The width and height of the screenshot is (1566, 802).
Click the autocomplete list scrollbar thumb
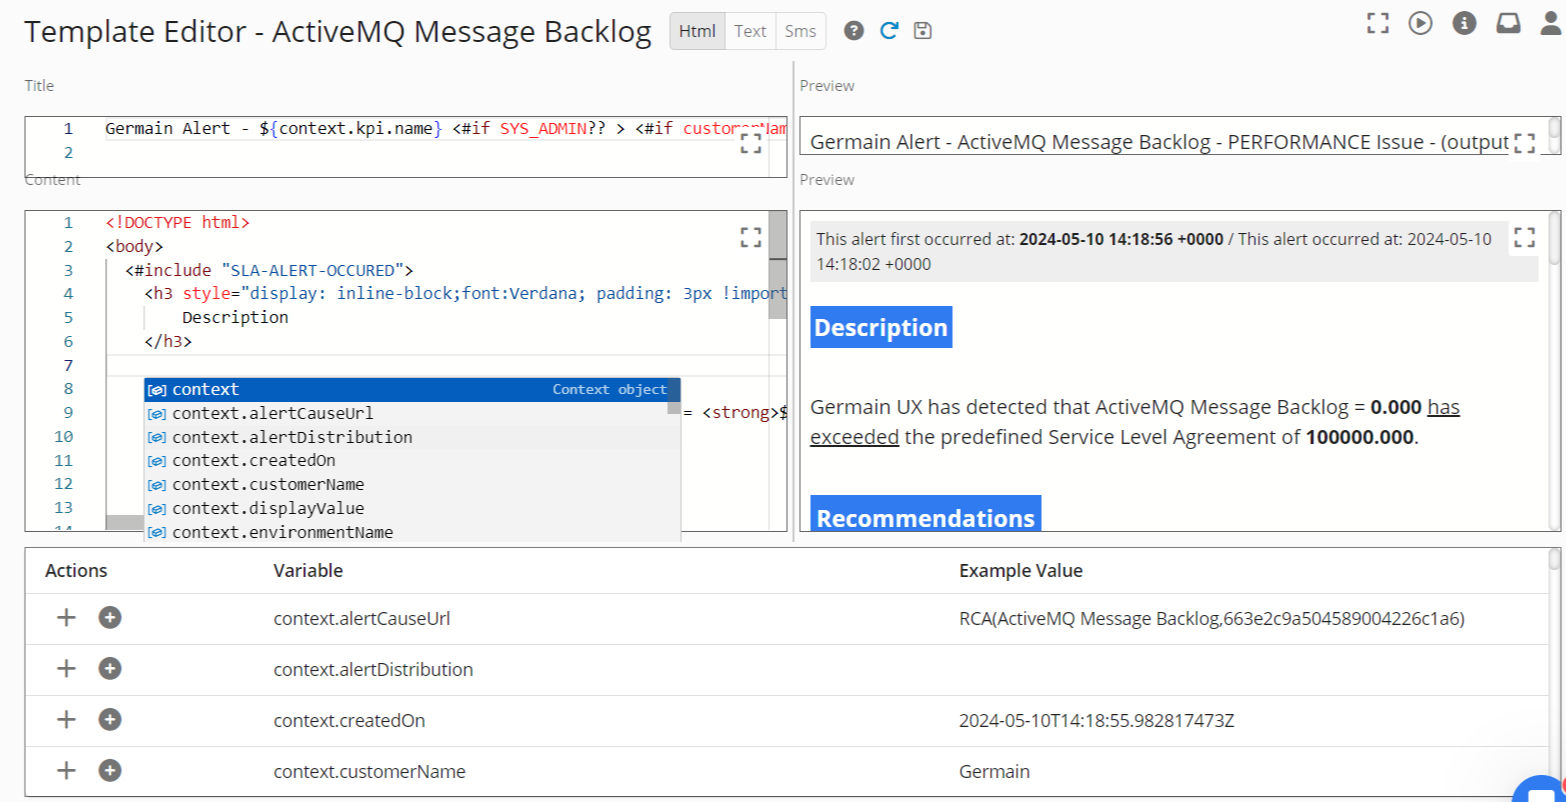tap(674, 396)
